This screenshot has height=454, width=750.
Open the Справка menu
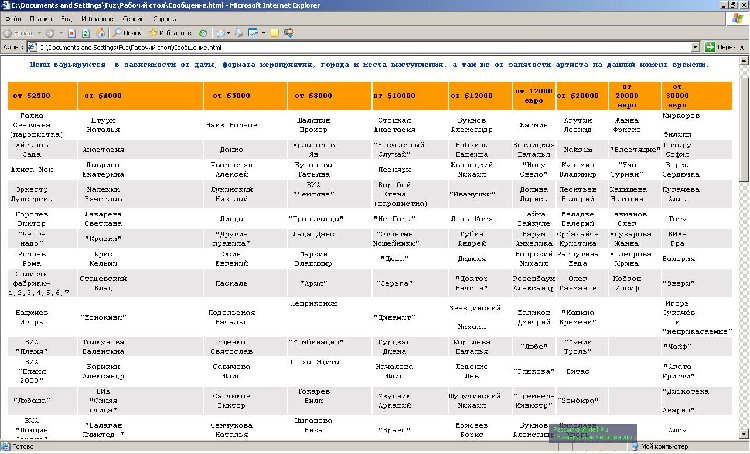(x=165, y=19)
